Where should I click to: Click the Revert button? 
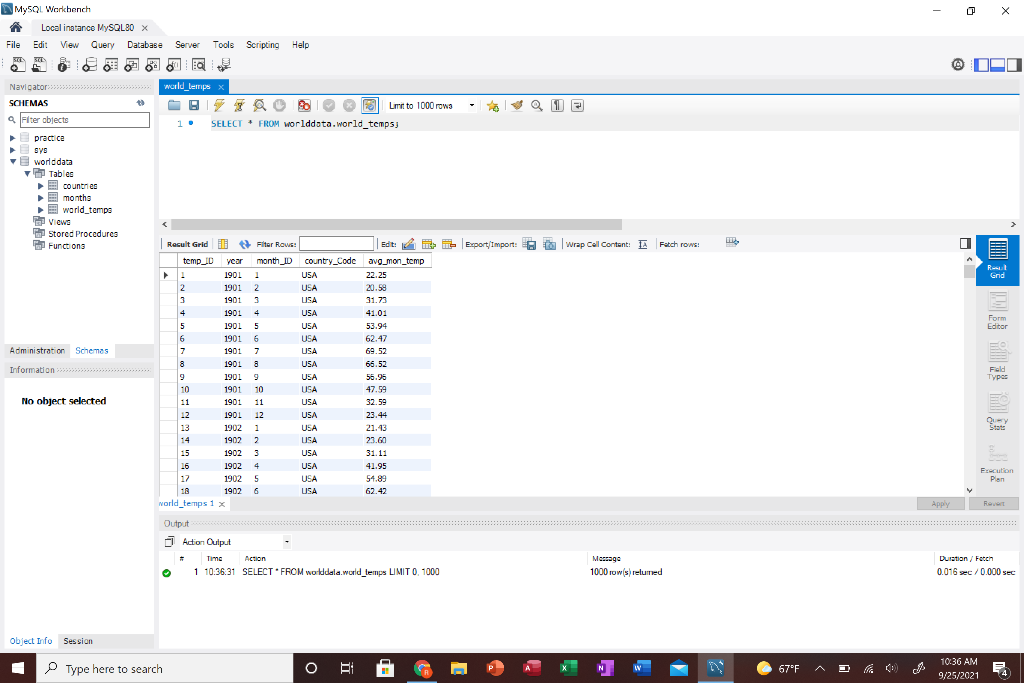994,503
